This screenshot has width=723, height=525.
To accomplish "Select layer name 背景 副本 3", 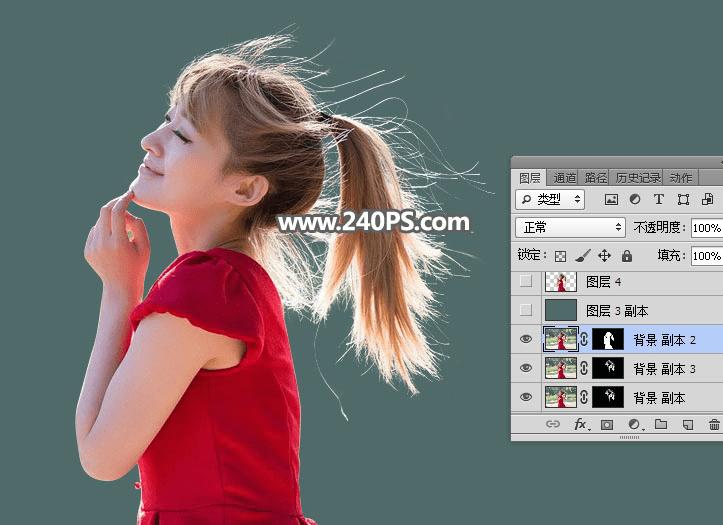I will pos(664,369).
